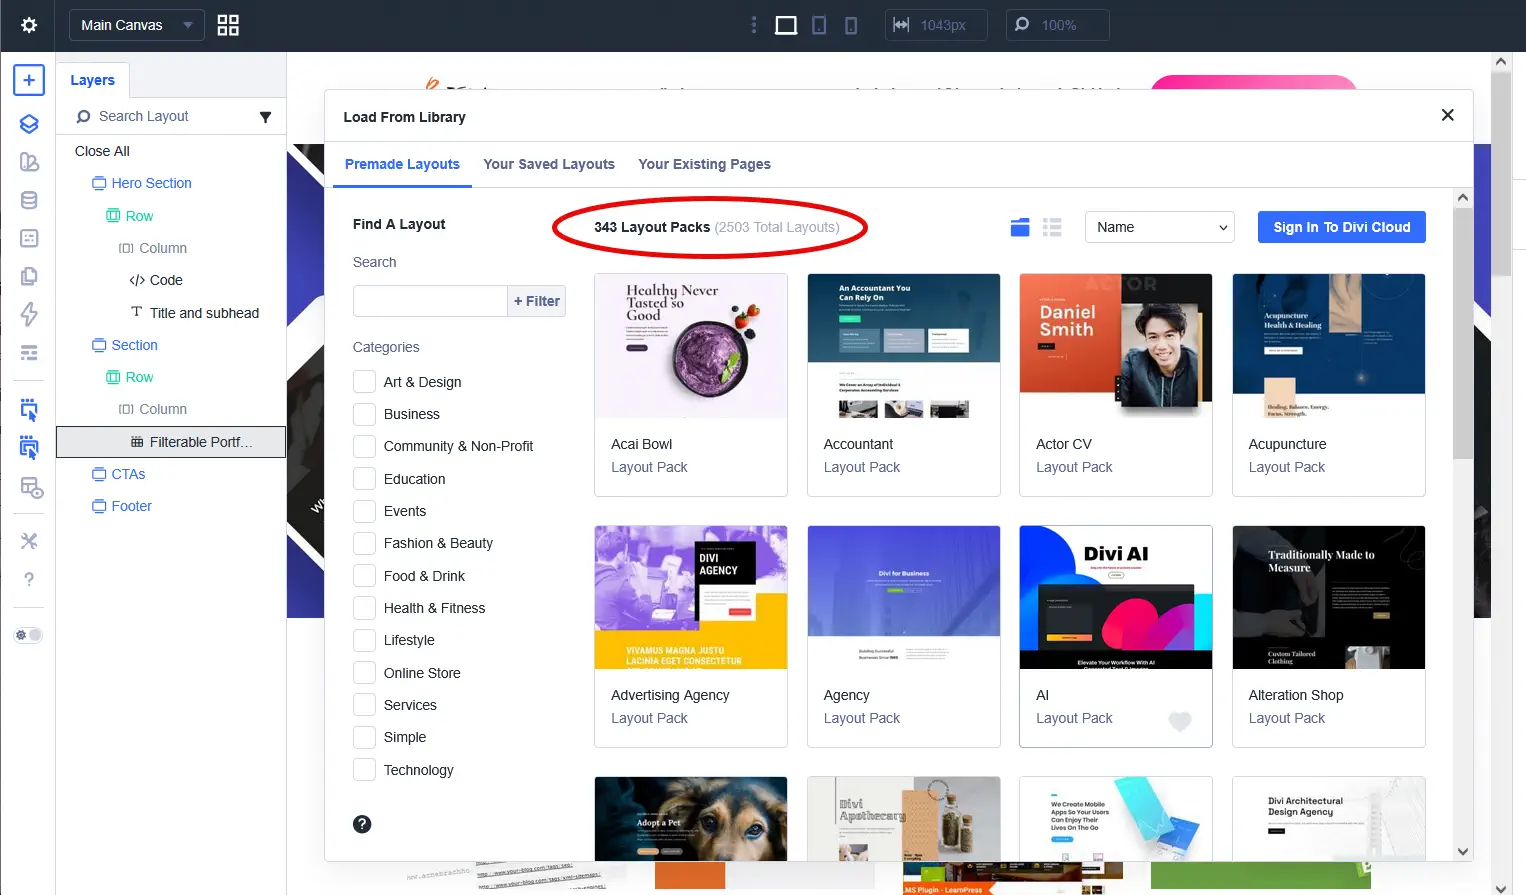
Task: Switch to desktop view icon
Action: click(786, 25)
